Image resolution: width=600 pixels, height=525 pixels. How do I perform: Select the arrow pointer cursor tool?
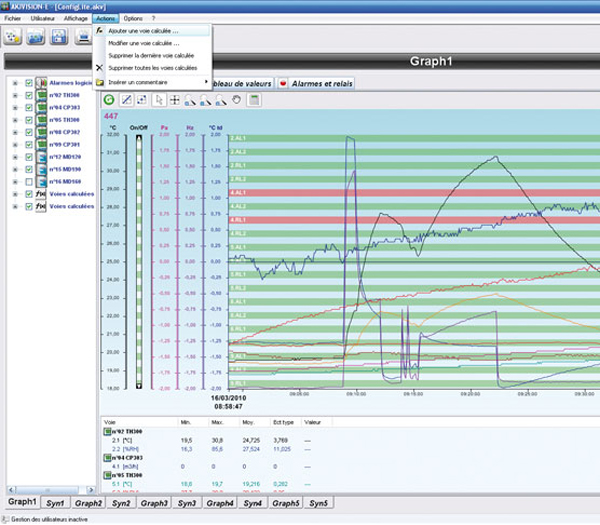click(x=159, y=100)
